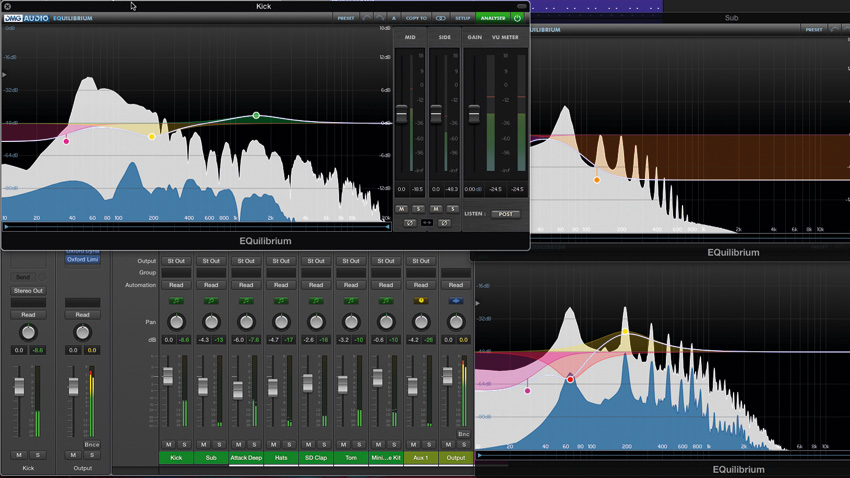Click the Output channel pan knob in mixer

(456, 322)
